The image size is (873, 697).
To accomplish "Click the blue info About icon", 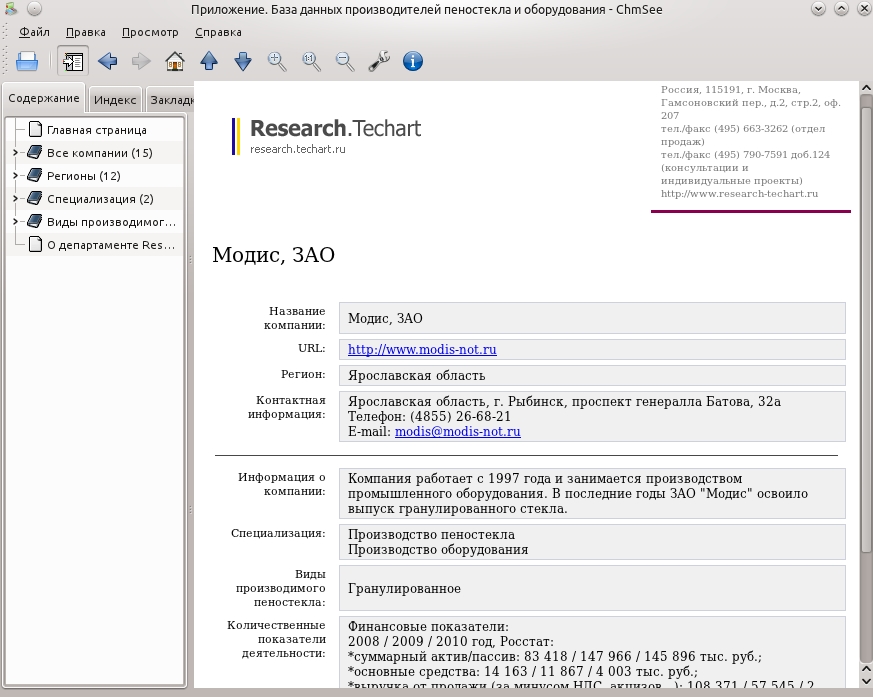I will click(413, 61).
